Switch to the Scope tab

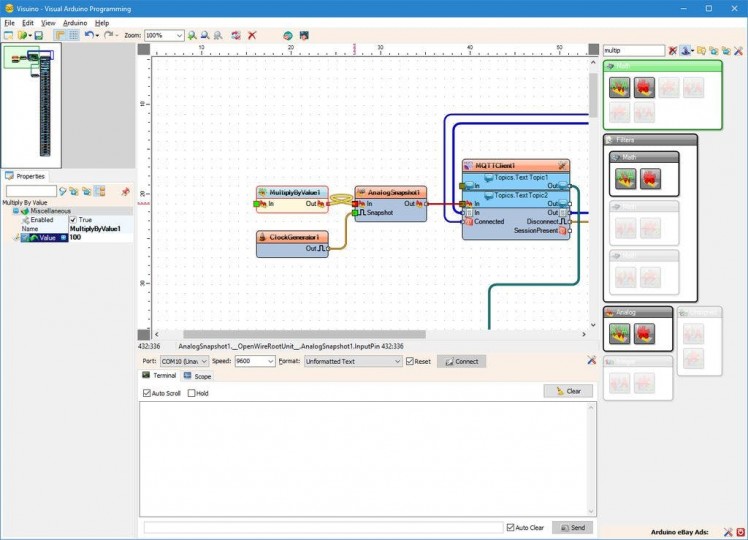coord(197,376)
